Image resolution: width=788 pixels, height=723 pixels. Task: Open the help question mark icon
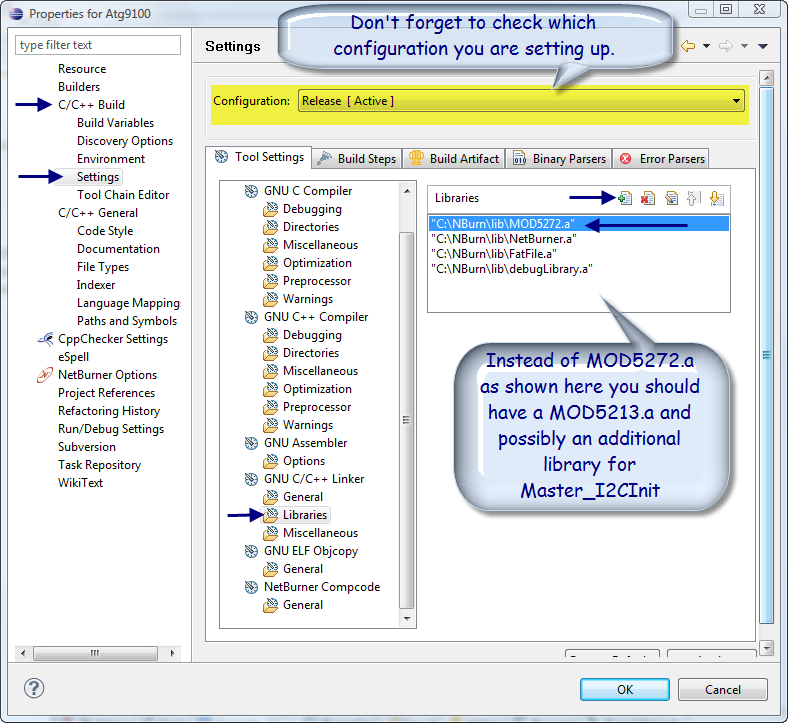(x=34, y=688)
